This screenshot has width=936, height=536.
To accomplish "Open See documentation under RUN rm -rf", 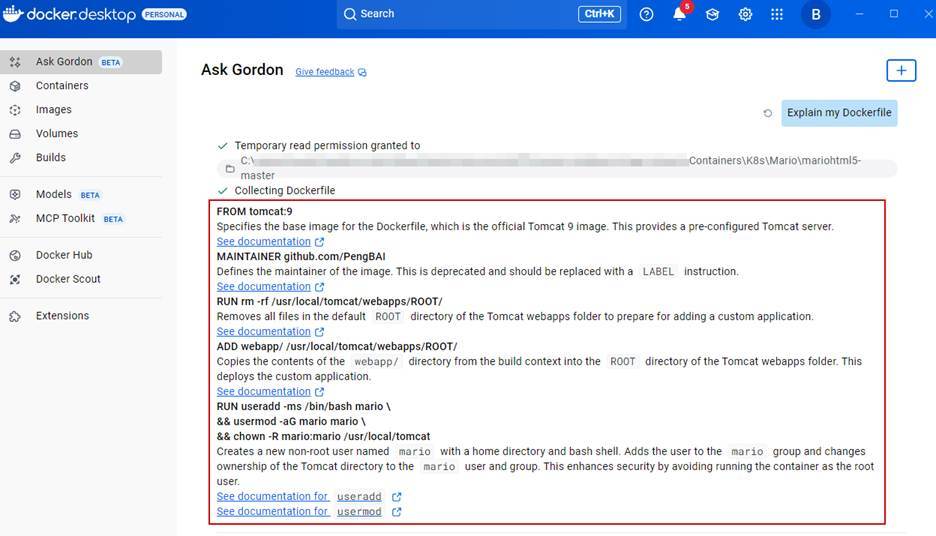I will [263, 331].
